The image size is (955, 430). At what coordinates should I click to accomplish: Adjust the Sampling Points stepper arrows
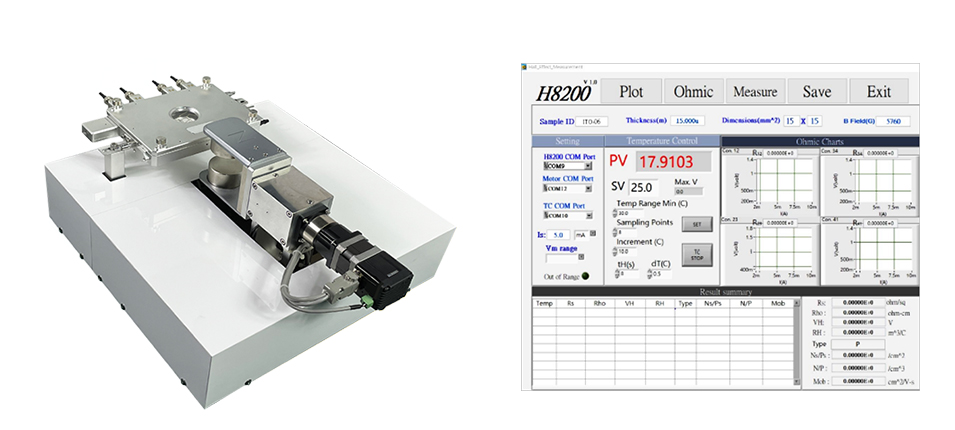614,232
